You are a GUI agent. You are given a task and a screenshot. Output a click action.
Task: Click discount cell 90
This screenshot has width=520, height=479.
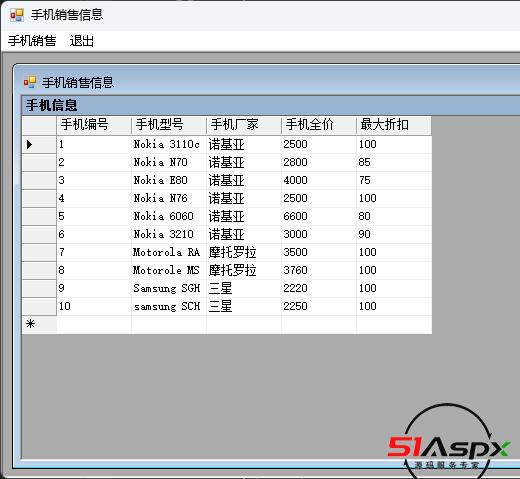[394, 234]
